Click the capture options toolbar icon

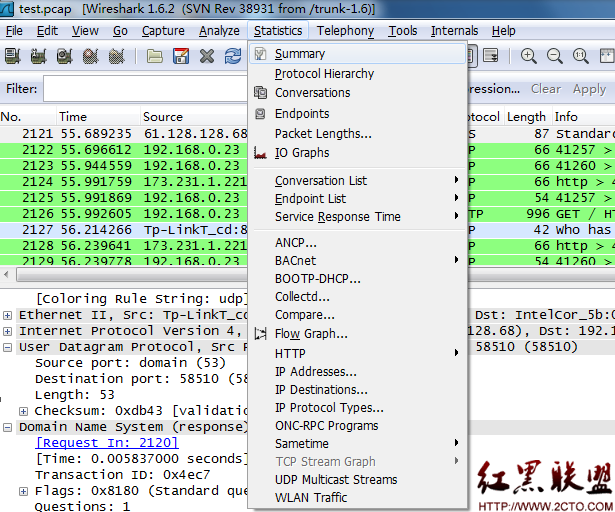click(x=38, y=56)
